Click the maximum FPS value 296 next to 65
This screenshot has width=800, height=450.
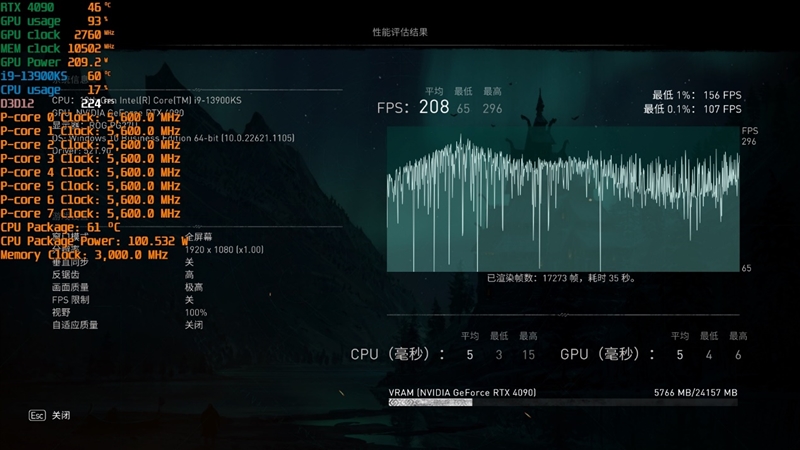click(492, 109)
